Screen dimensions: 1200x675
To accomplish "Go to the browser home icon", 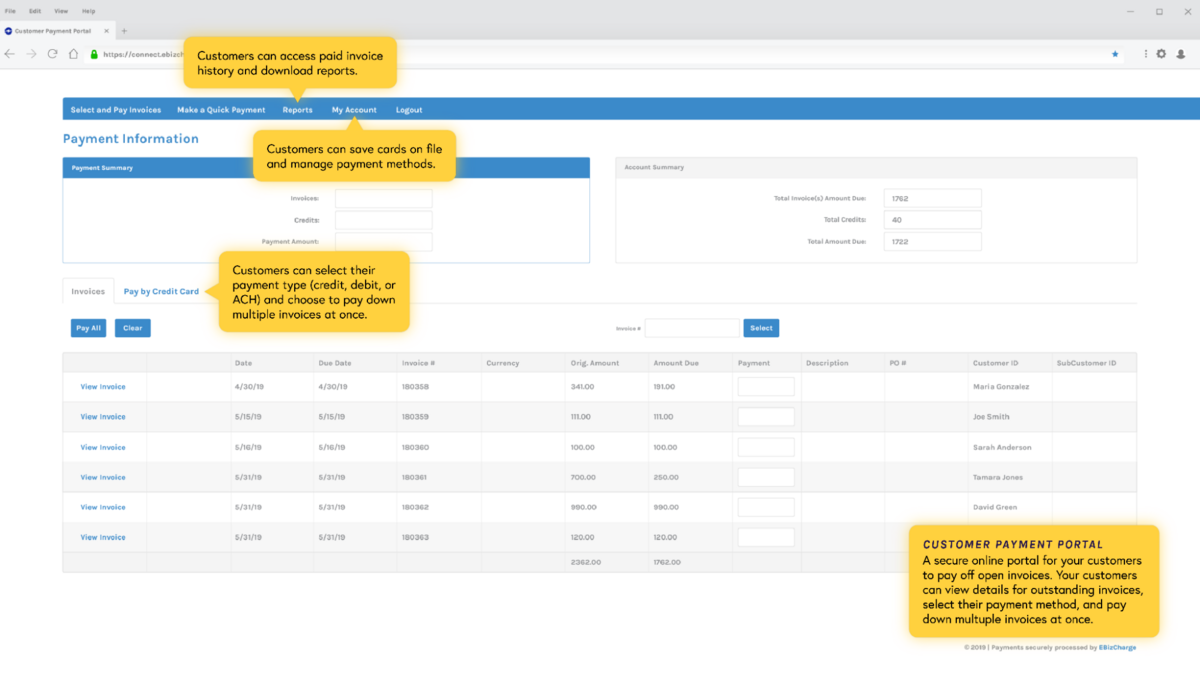I will (x=73, y=54).
